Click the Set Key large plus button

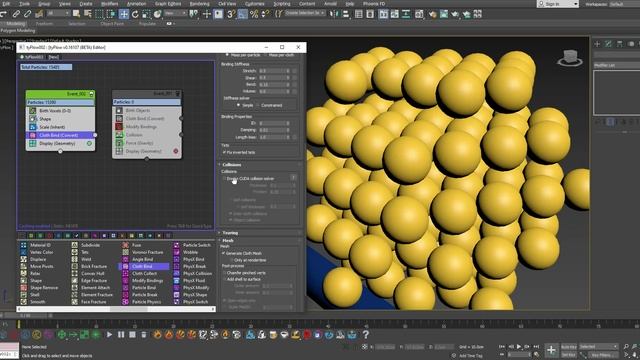pyautogui.click(x=551, y=350)
